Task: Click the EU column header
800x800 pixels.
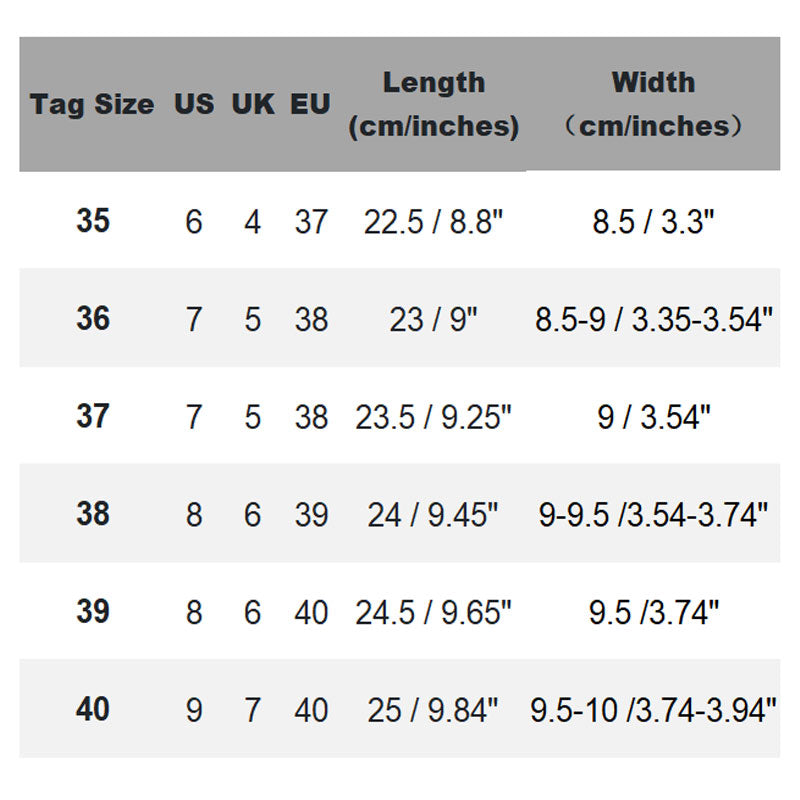Action: 311,105
